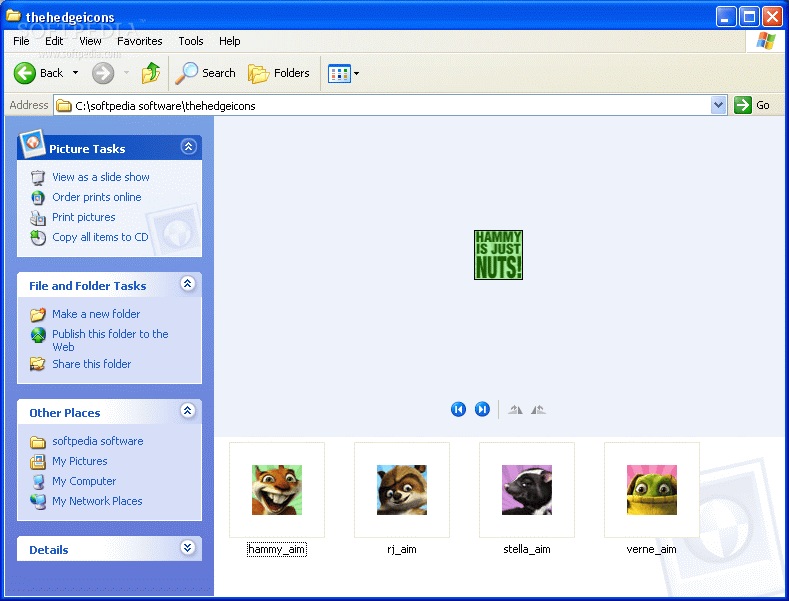
Task: Collapse the Other Places panel
Action: [188, 411]
